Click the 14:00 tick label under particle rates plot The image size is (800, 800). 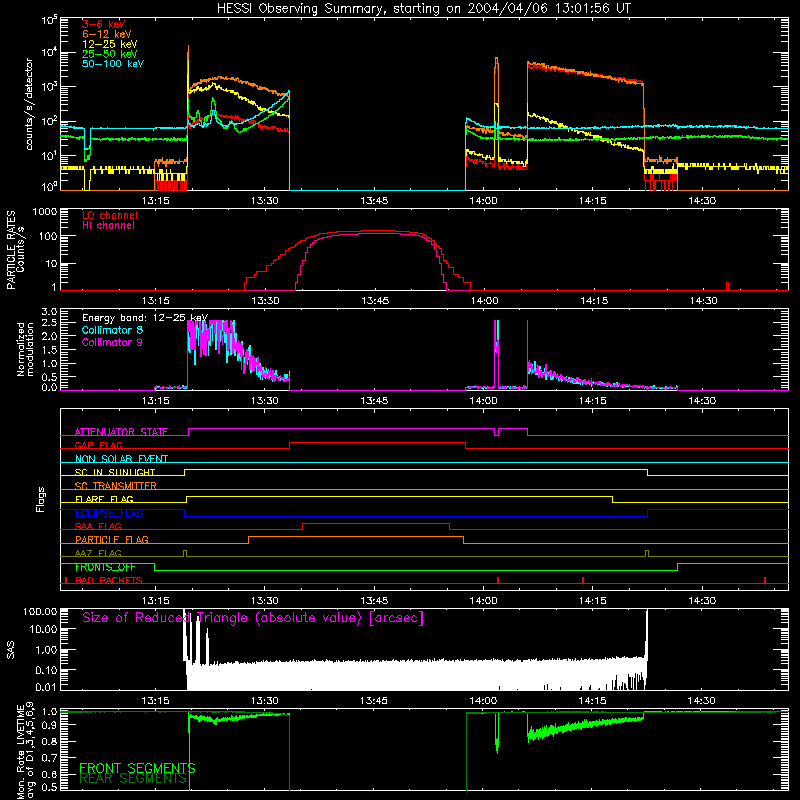(484, 301)
